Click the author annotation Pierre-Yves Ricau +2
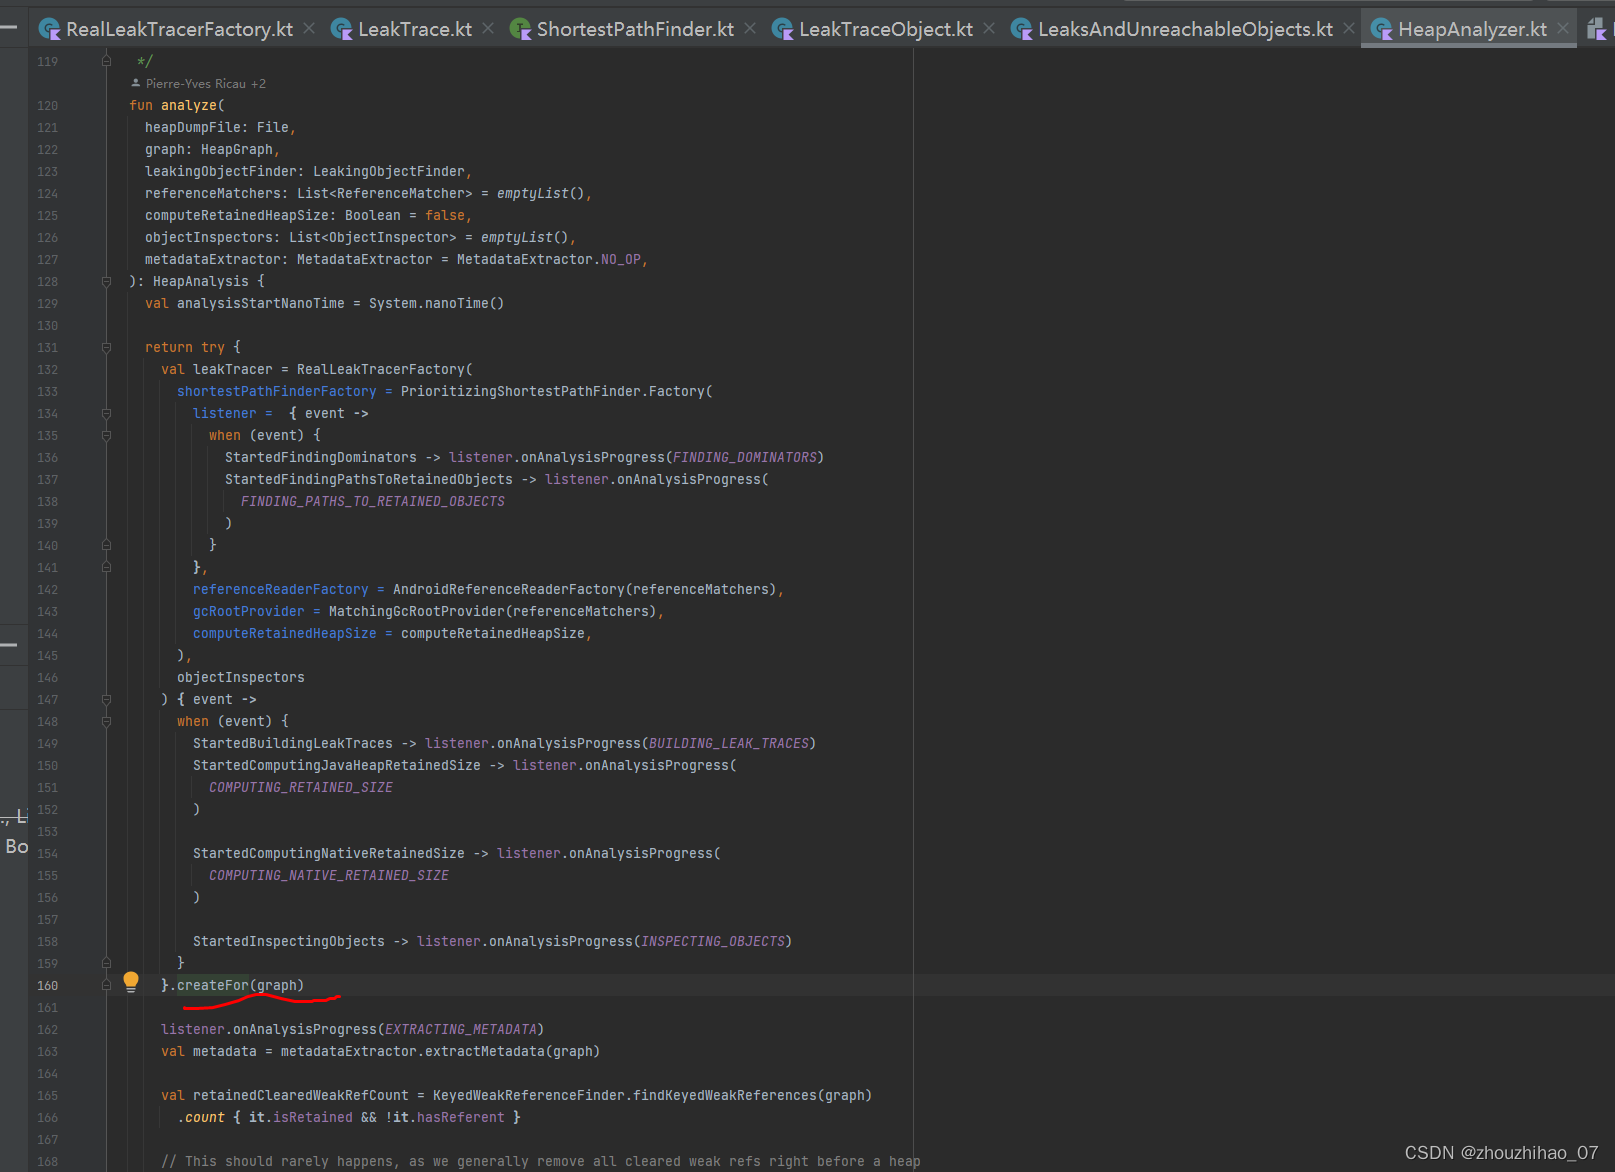 (198, 84)
